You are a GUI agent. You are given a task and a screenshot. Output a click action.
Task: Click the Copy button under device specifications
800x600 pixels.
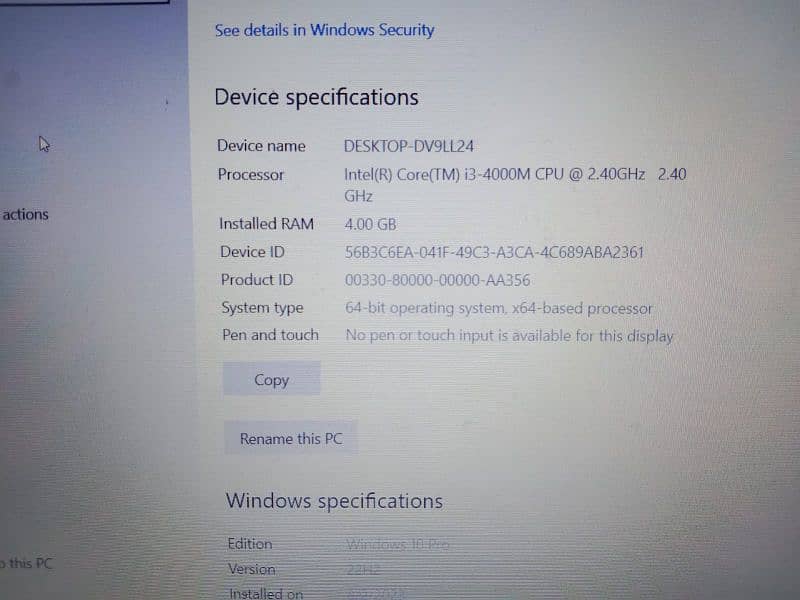pyautogui.click(x=271, y=379)
